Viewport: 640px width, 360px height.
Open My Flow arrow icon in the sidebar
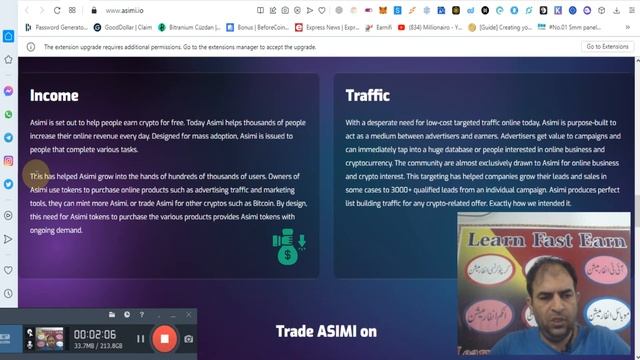[x=8, y=239]
